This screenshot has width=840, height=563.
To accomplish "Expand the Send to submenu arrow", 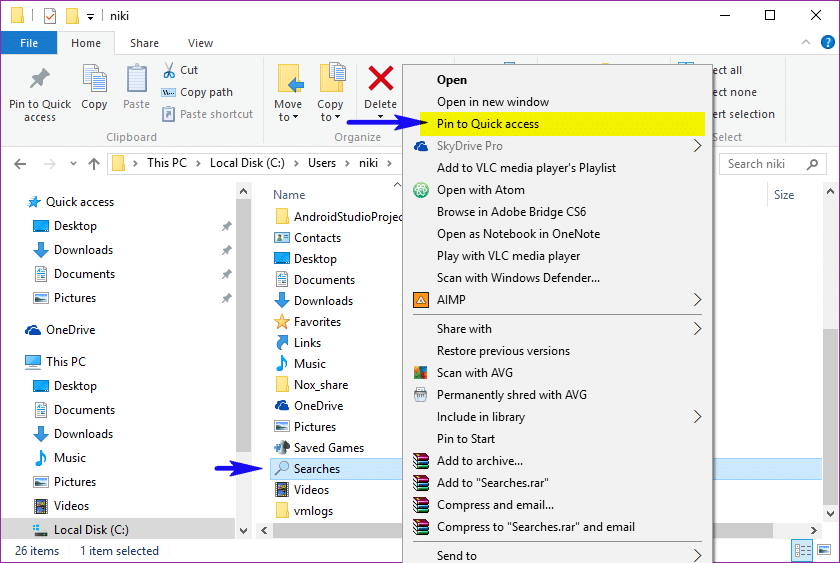I will point(698,555).
